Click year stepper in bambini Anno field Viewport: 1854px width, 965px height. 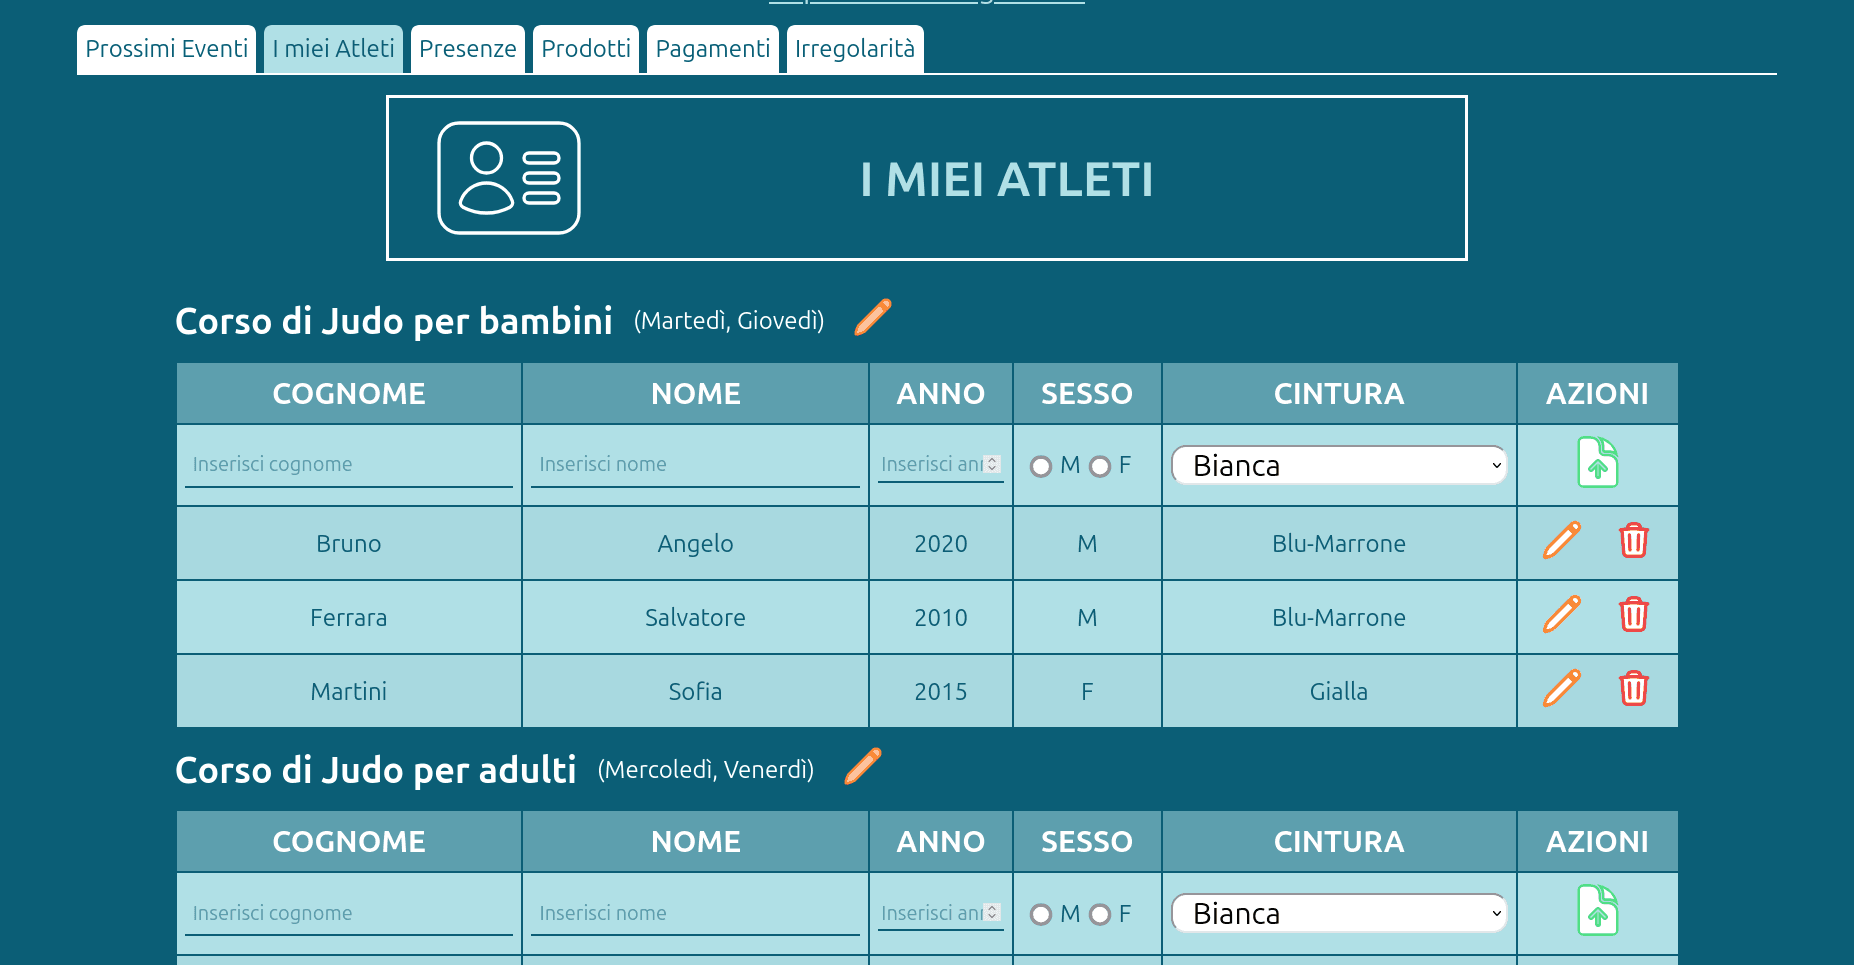tap(991, 464)
